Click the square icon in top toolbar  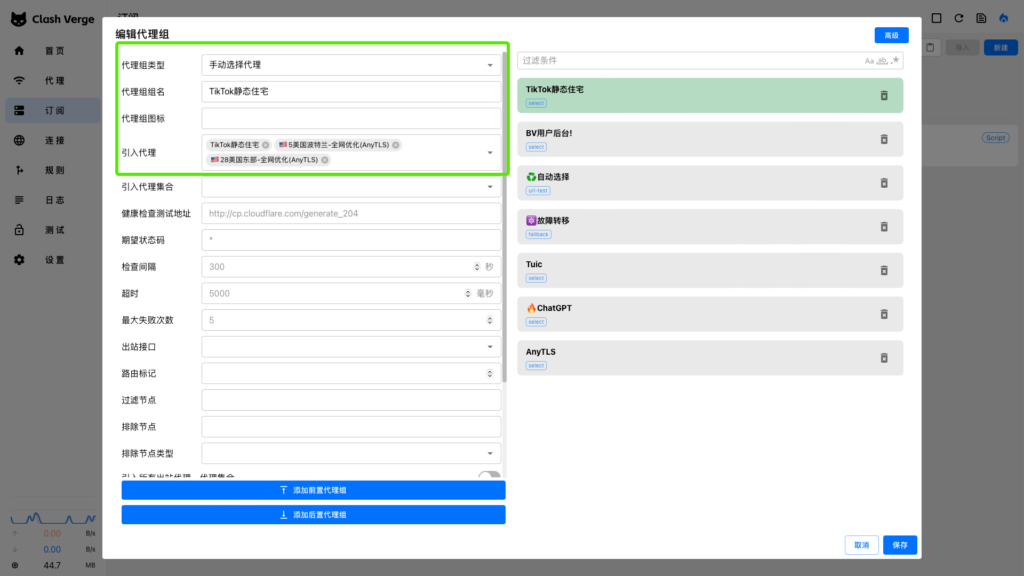click(x=936, y=18)
